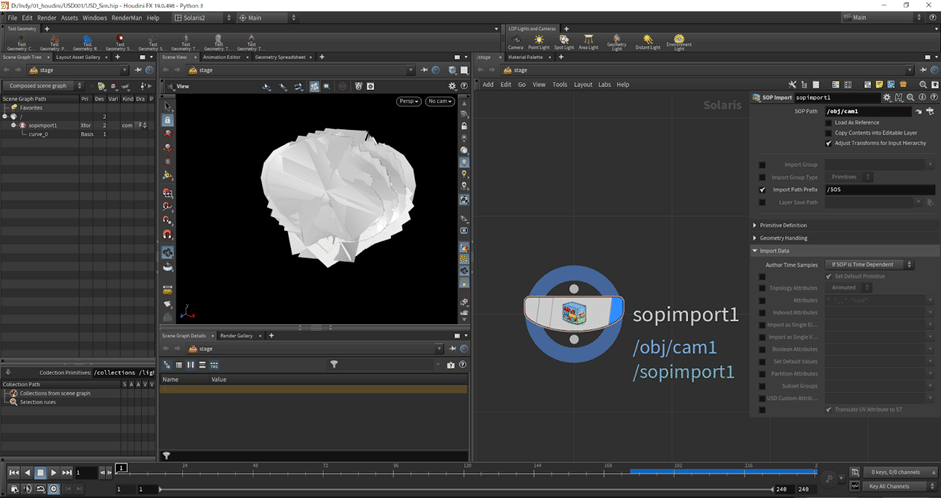Open the RenderMan menu
Image resolution: width=941 pixels, height=498 pixels.
[x=127, y=18]
